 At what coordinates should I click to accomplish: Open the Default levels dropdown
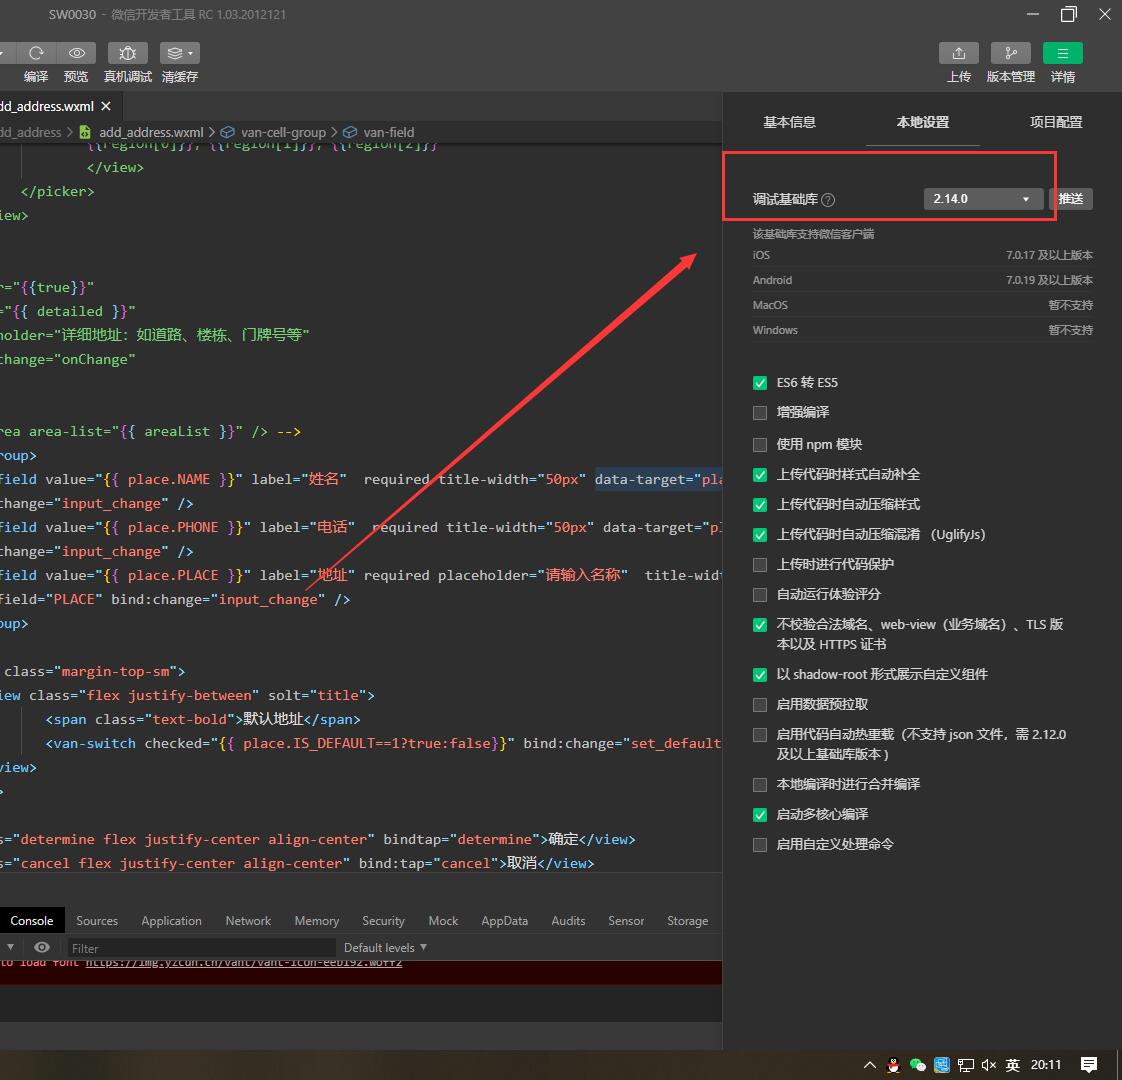coord(385,948)
